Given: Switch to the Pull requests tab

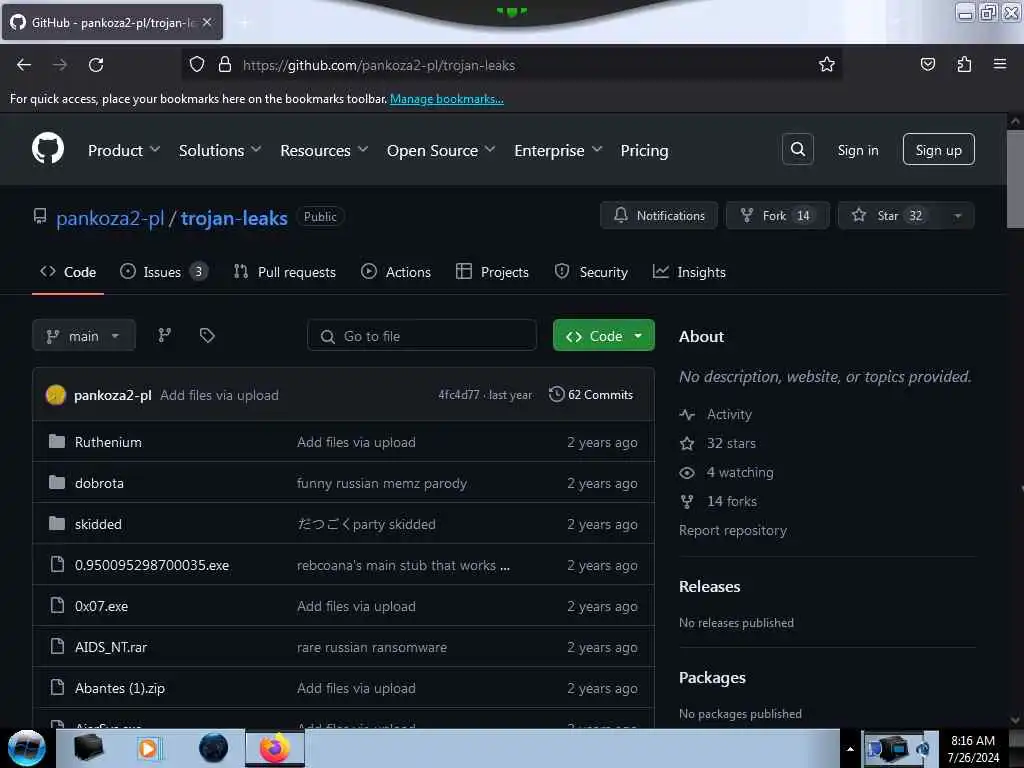Looking at the screenshot, I should coord(285,272).
